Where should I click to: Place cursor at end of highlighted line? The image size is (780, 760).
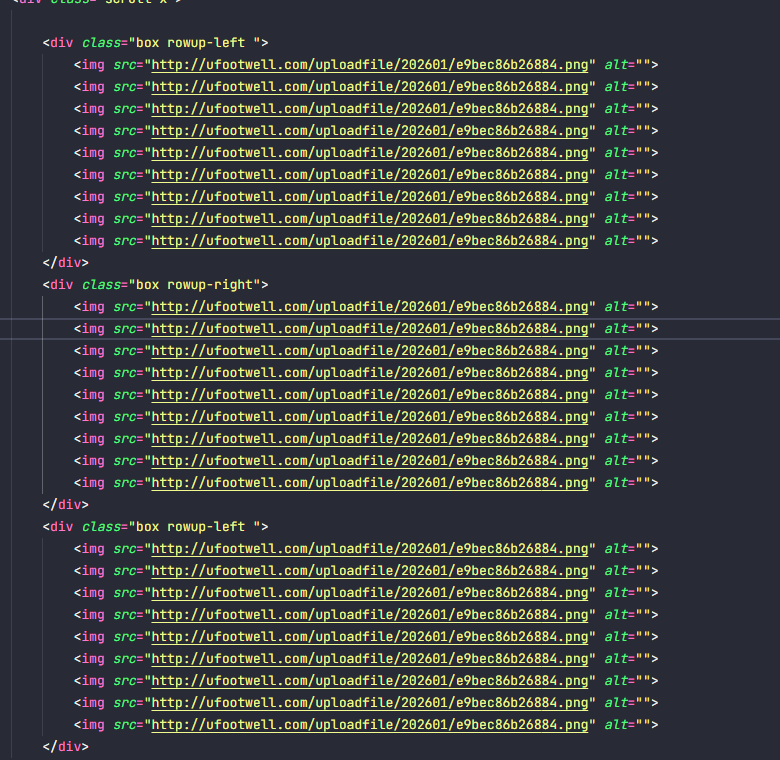coord(659,329)
